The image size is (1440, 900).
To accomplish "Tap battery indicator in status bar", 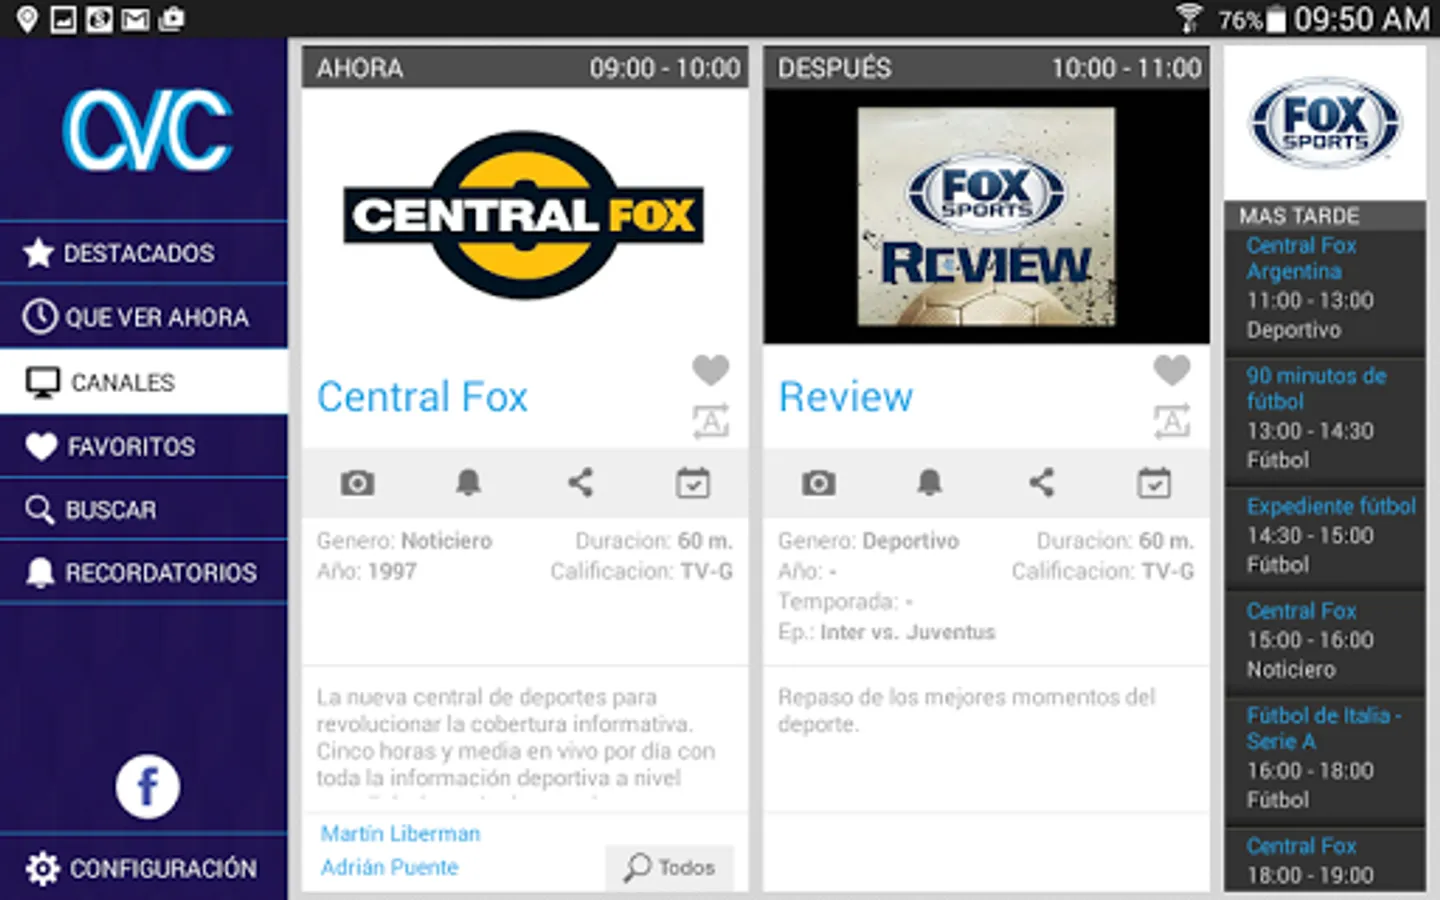I will tap(1276, 20).
